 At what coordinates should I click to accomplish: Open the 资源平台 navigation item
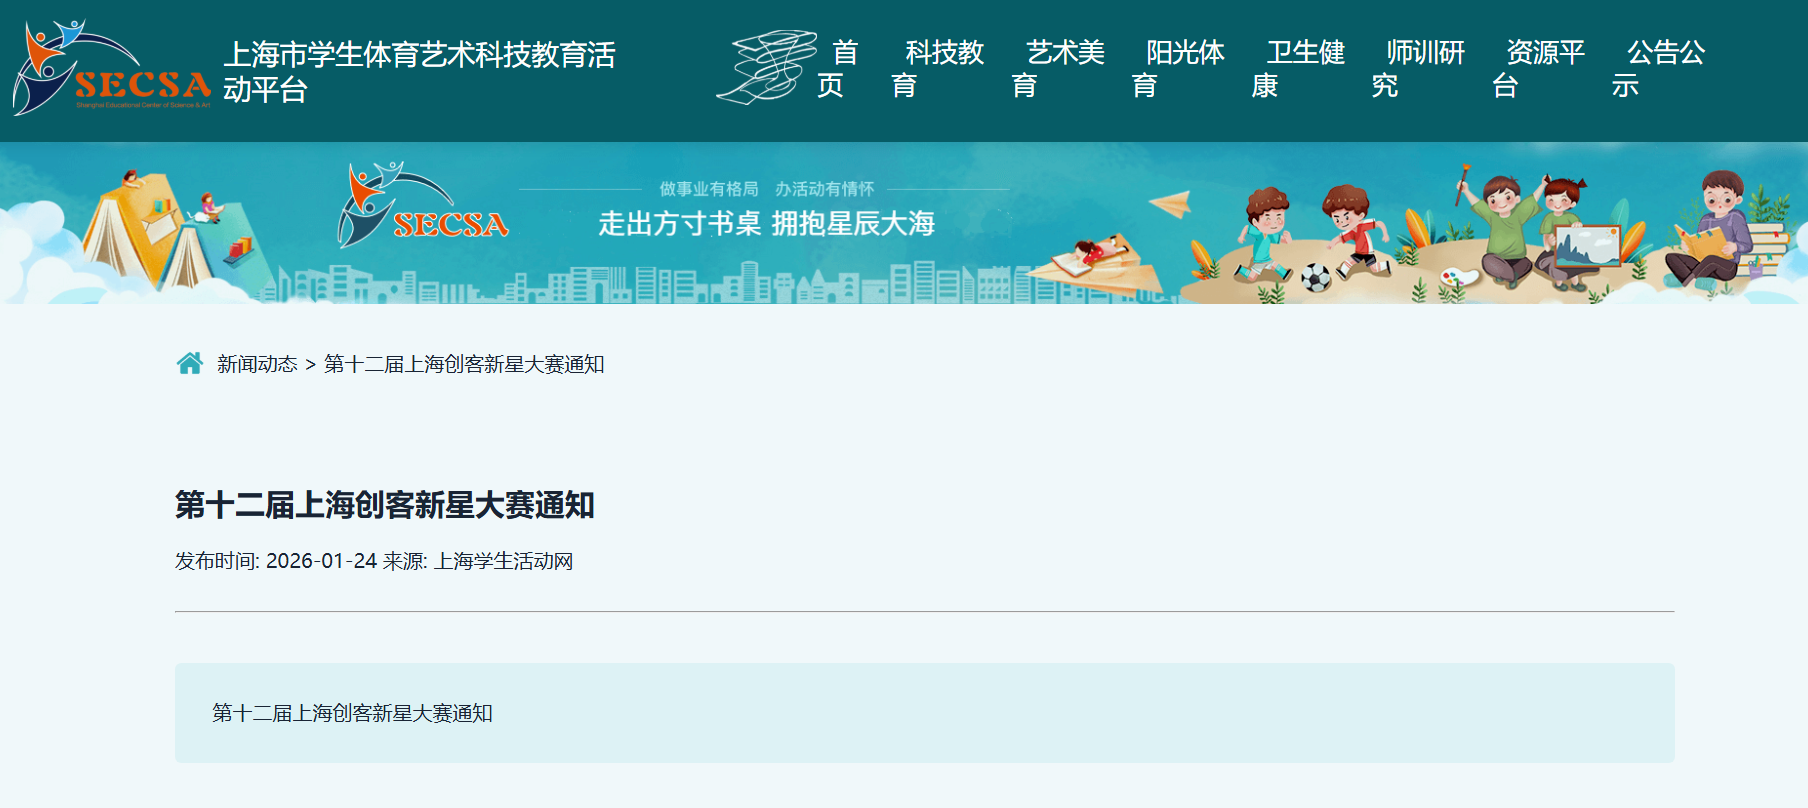(x=1537, y=69)
